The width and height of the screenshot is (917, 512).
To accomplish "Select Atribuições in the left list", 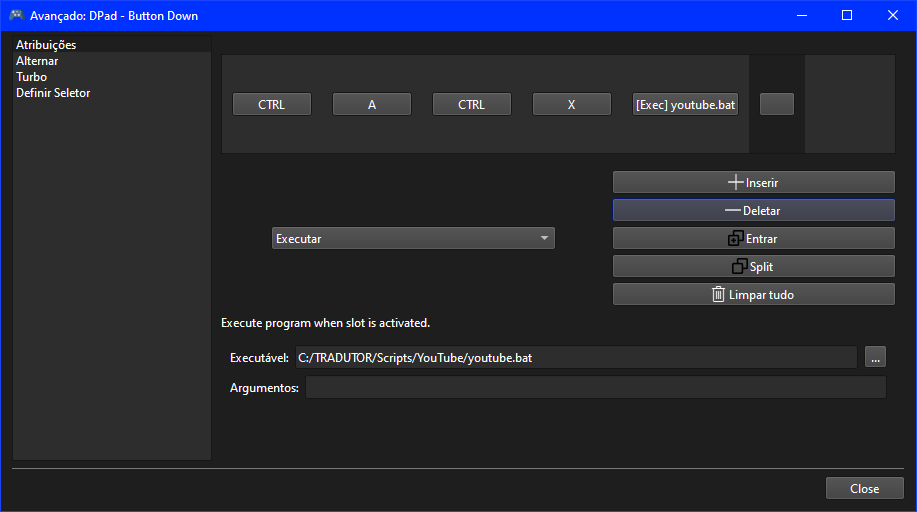I will click(x=46, y=45).
